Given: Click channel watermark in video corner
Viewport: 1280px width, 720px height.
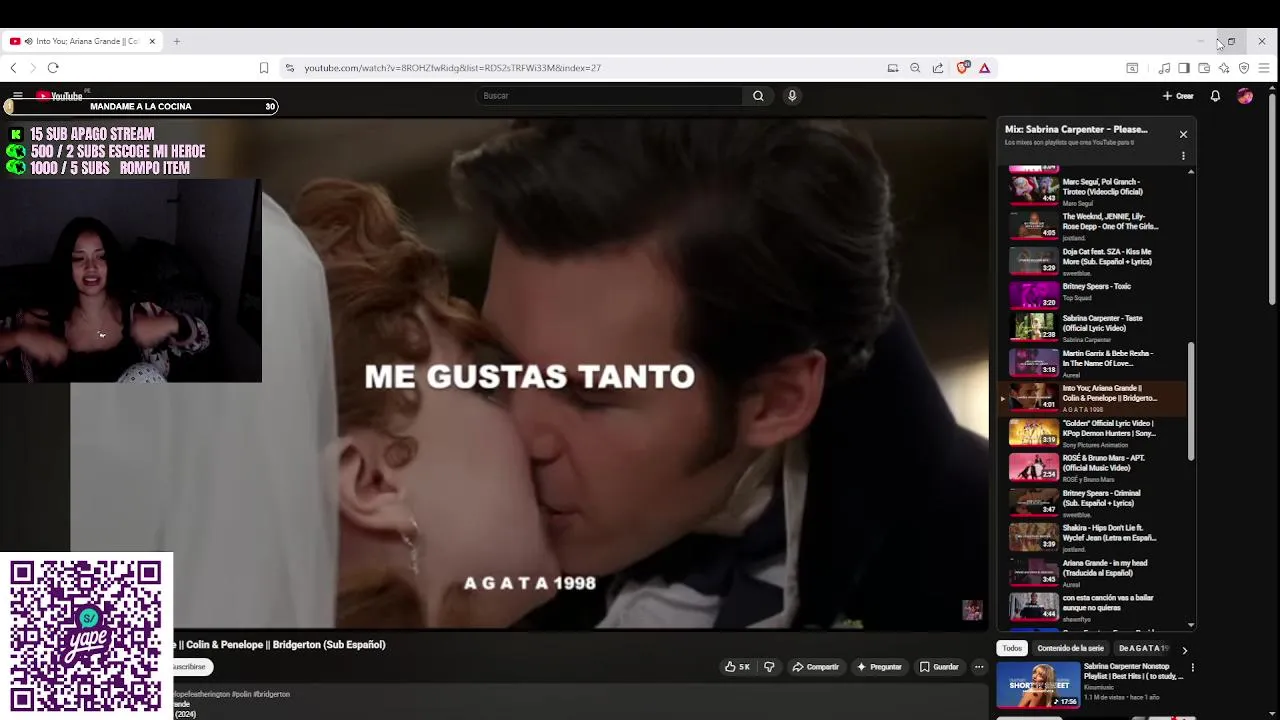Looking at the screenshot, I should point(972,610).
